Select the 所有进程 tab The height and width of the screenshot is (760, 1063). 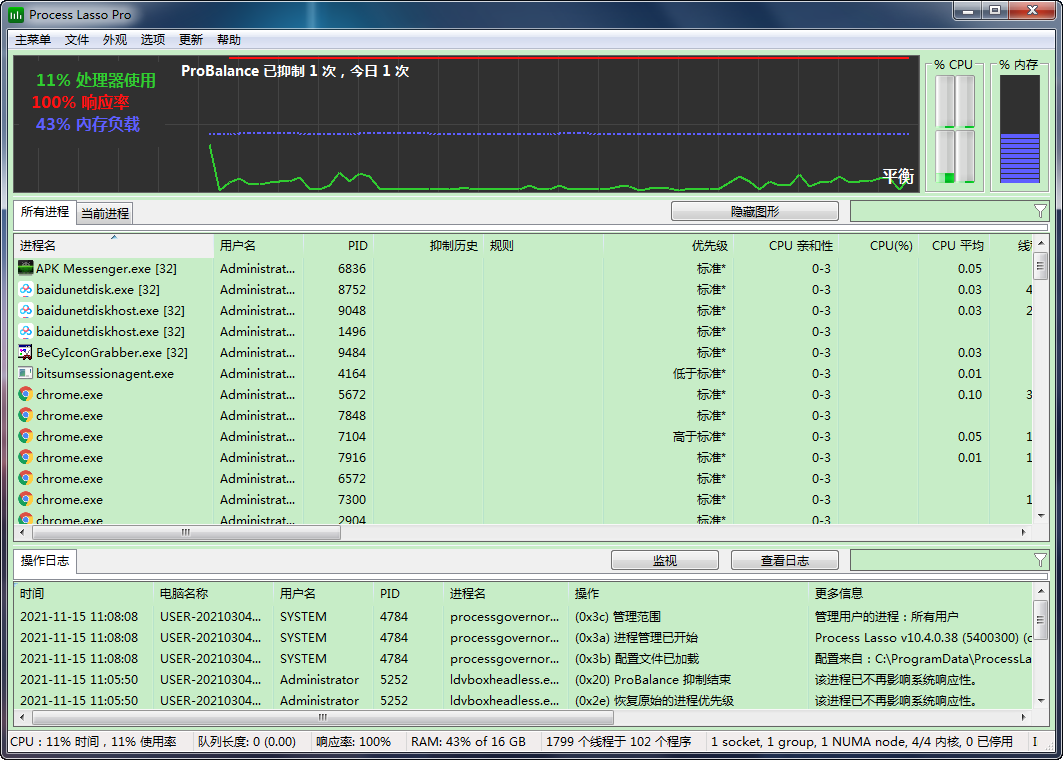pyautogui.click(x=45, y=212)
